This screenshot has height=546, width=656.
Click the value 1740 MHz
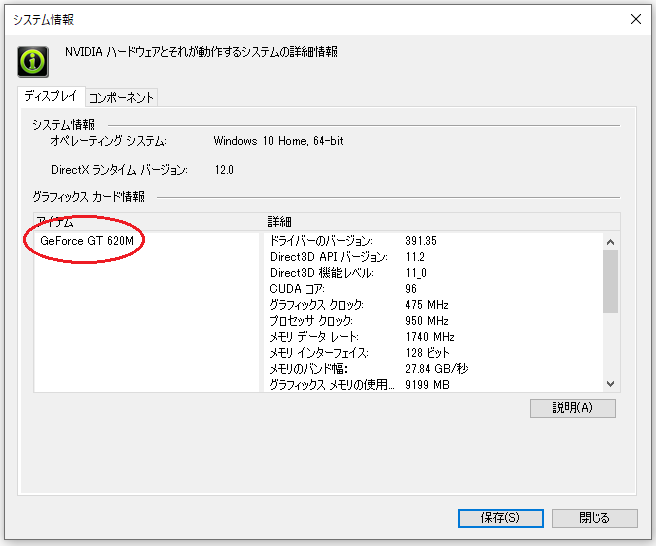(x=430, y=337)
